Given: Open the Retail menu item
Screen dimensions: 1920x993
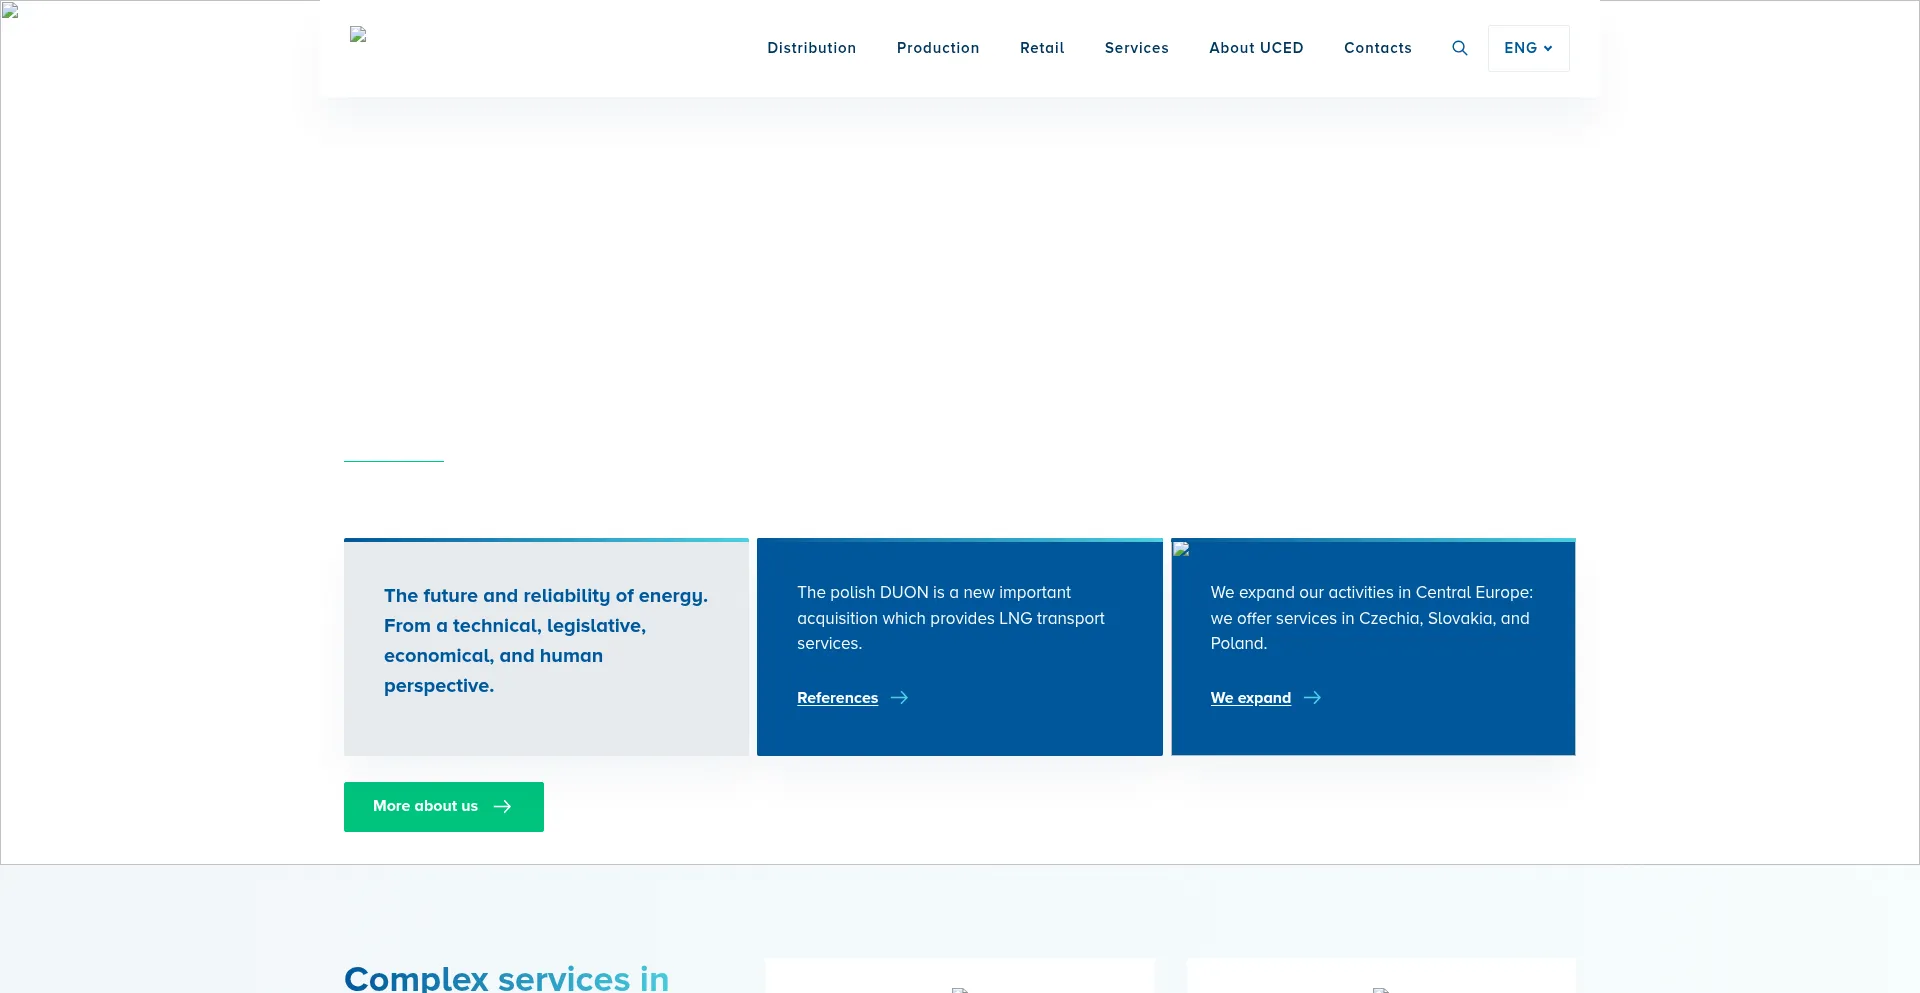Looking at the screenshot, I should [x=1042, y=48].
